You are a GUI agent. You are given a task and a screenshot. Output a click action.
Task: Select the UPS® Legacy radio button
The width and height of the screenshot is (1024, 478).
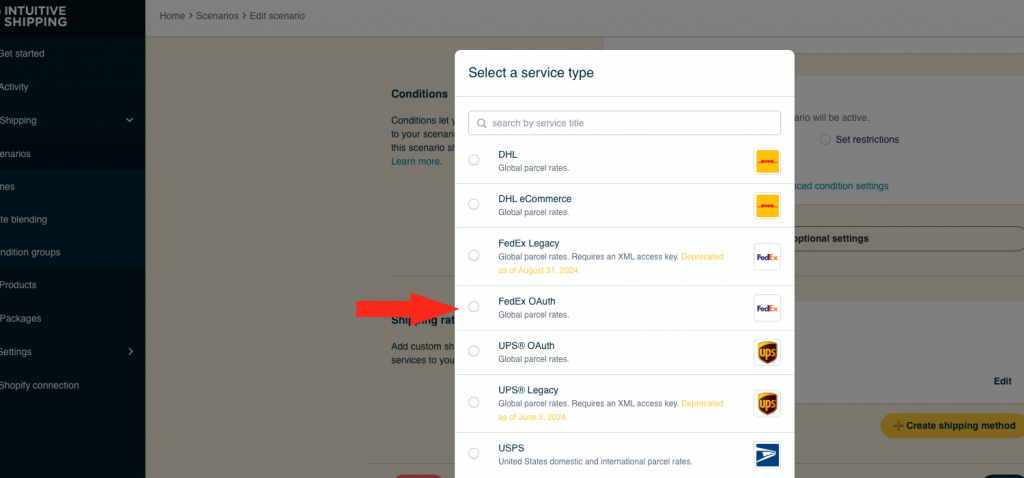[473, 402]
